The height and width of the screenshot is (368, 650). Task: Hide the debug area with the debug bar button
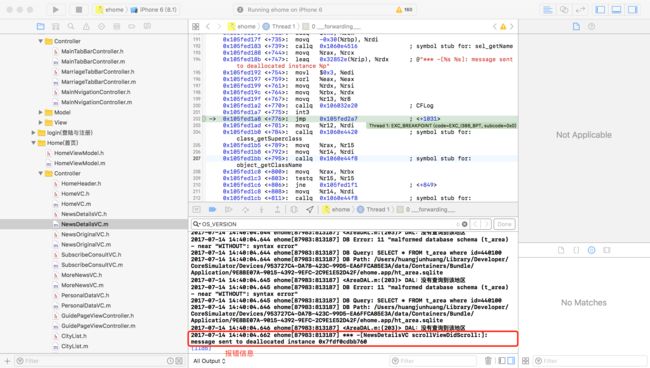coord(196,210)
